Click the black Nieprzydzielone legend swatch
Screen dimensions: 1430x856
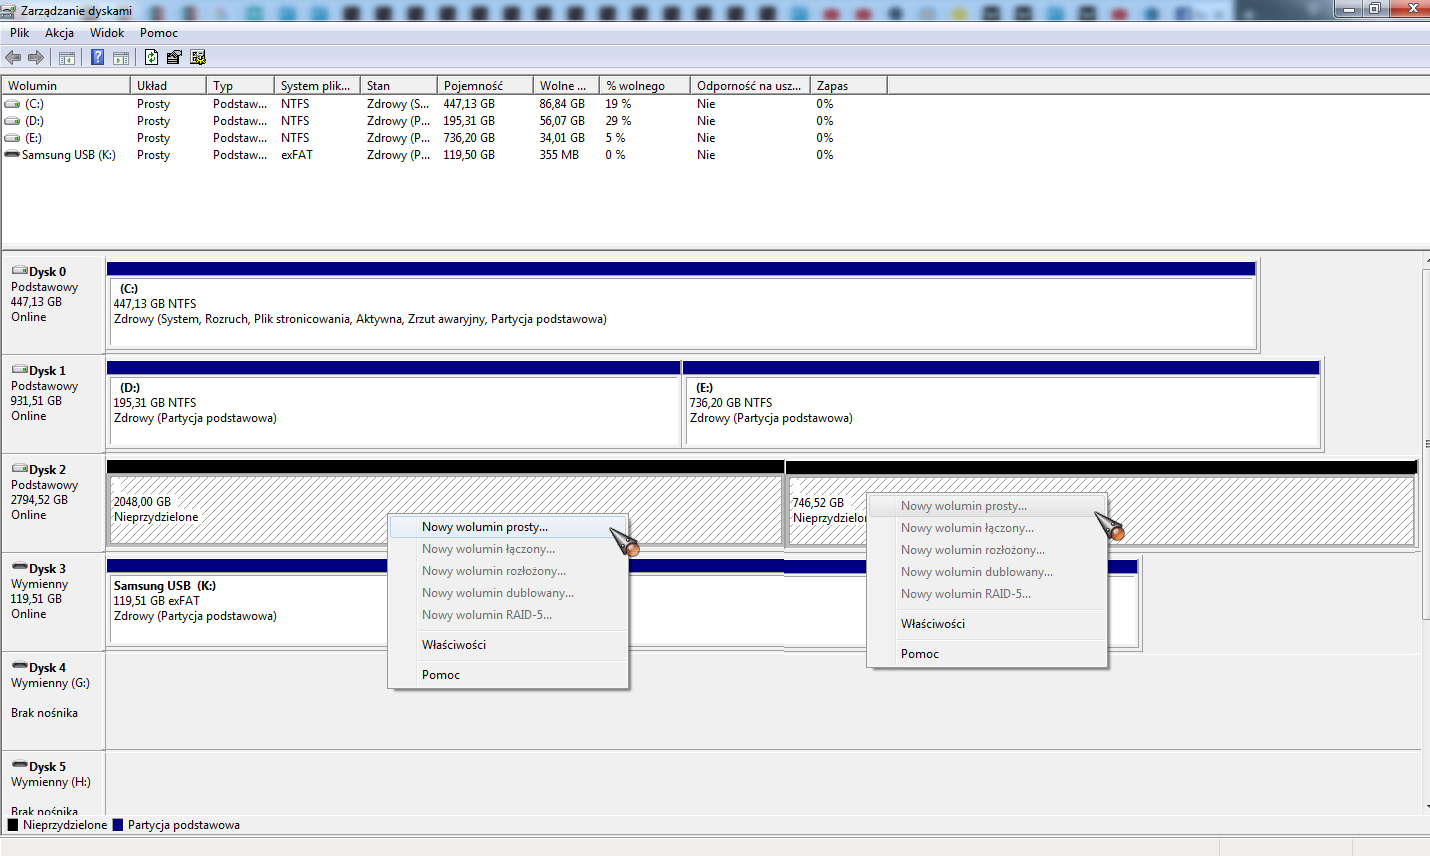pos(13,825)
